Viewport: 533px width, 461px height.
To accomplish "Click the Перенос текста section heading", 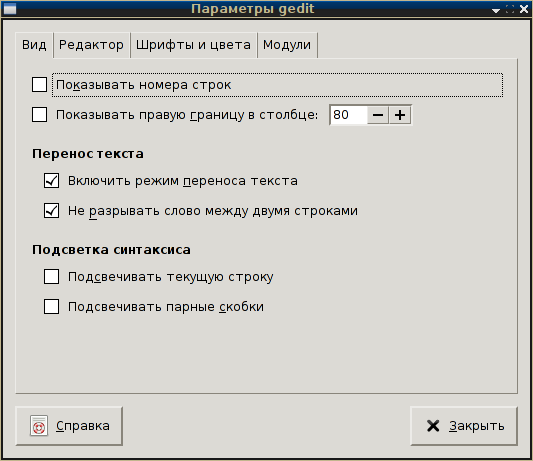I will (x=88, y=154).
